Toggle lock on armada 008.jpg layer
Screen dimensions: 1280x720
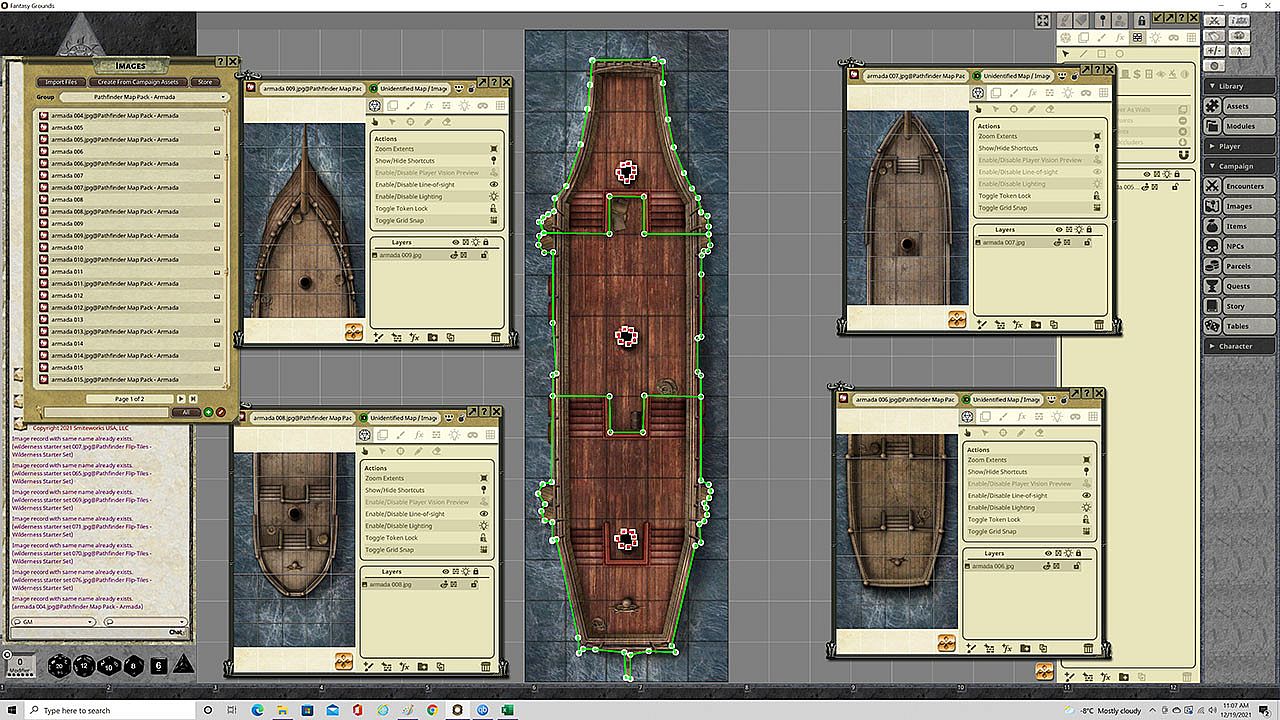(474, 584)
